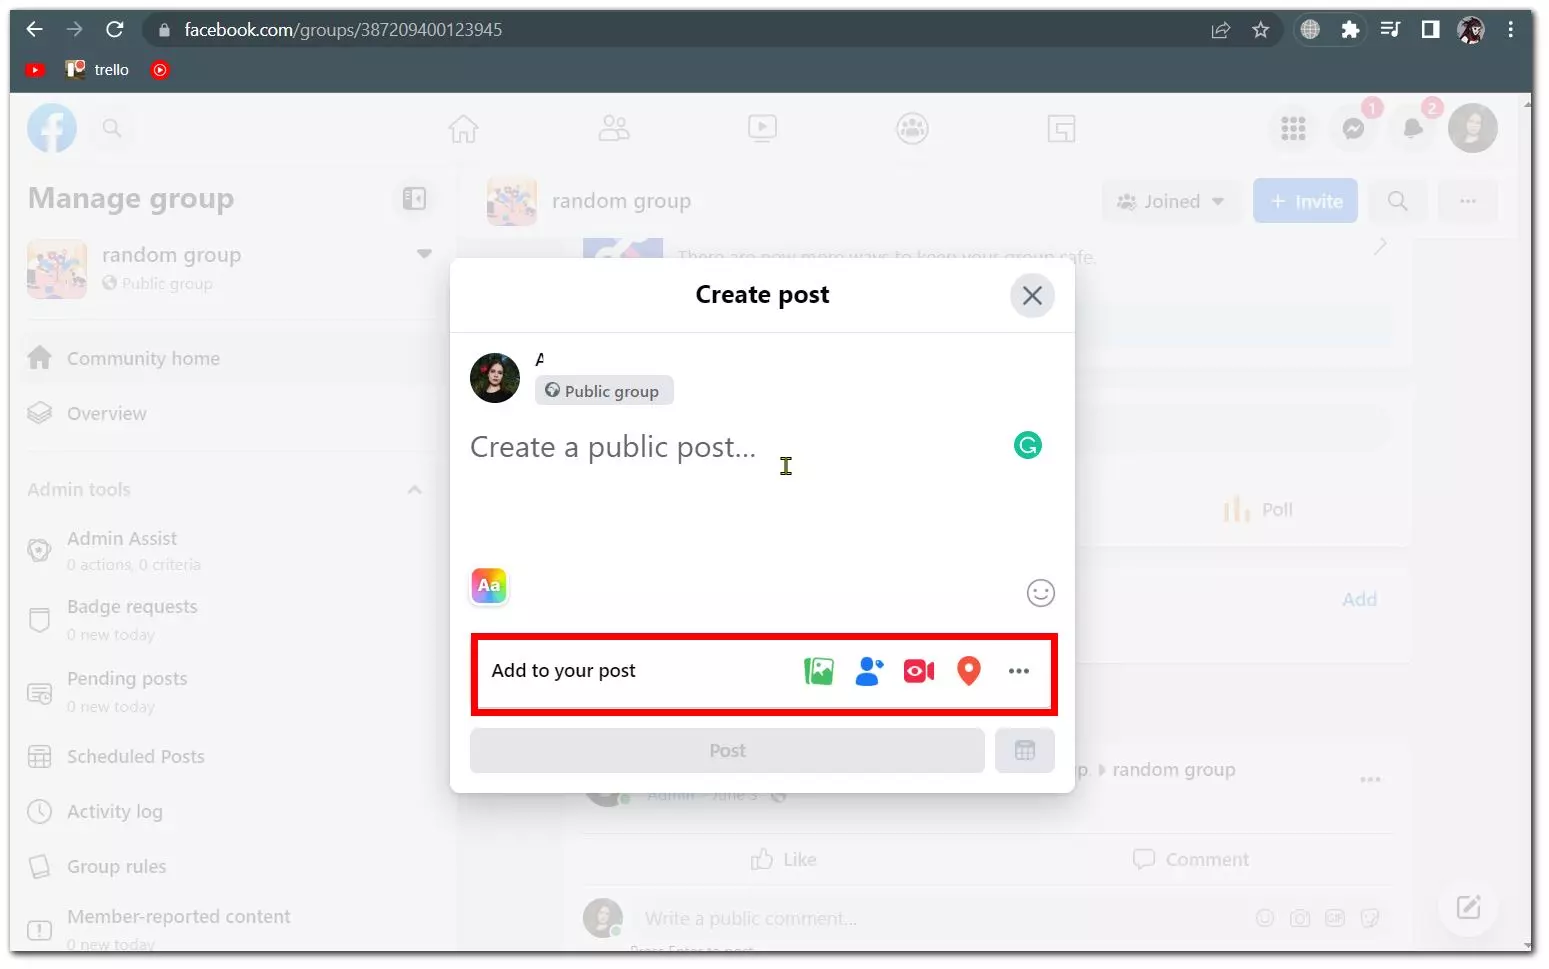Image resolution: width=1549 pixels, height=969 pixels.
Task: Open YouTube bookmark icon
Action: point(35,70)
